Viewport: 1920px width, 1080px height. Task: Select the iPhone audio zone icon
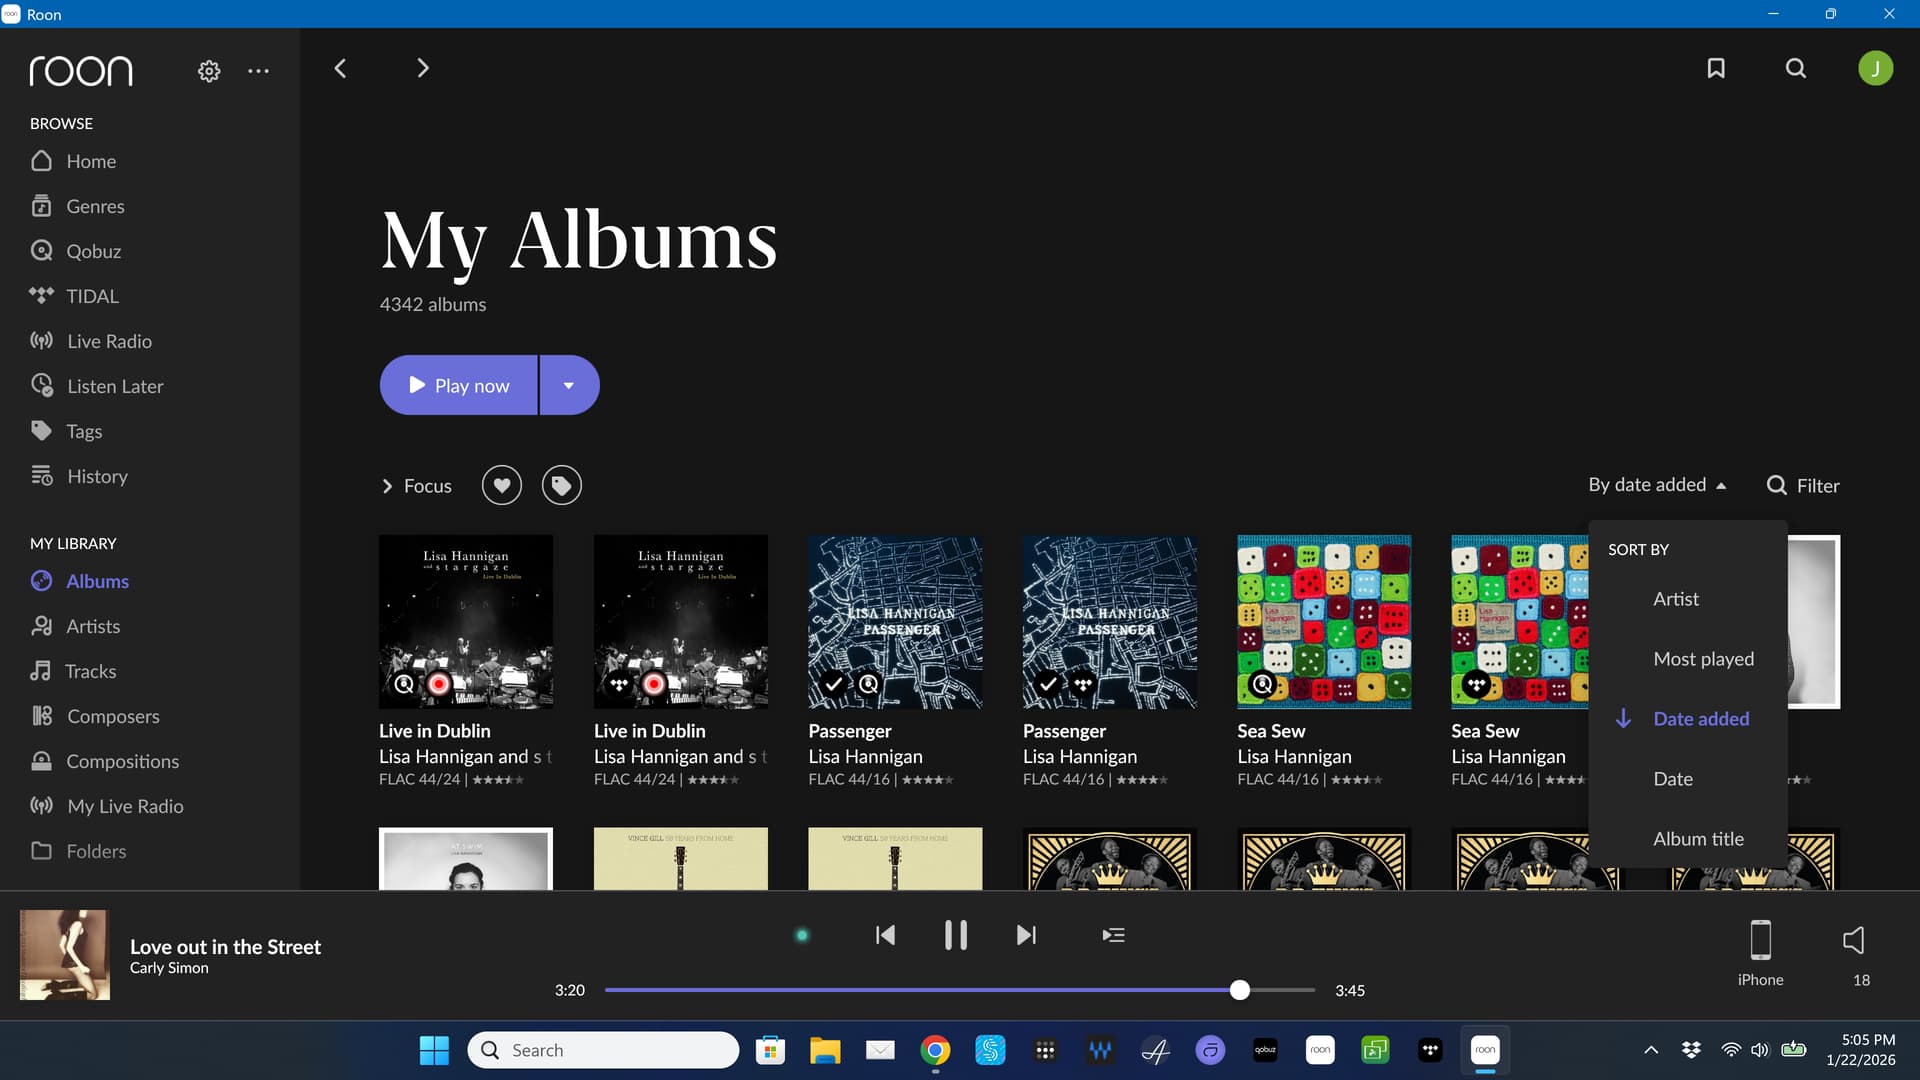point(1760,941)
